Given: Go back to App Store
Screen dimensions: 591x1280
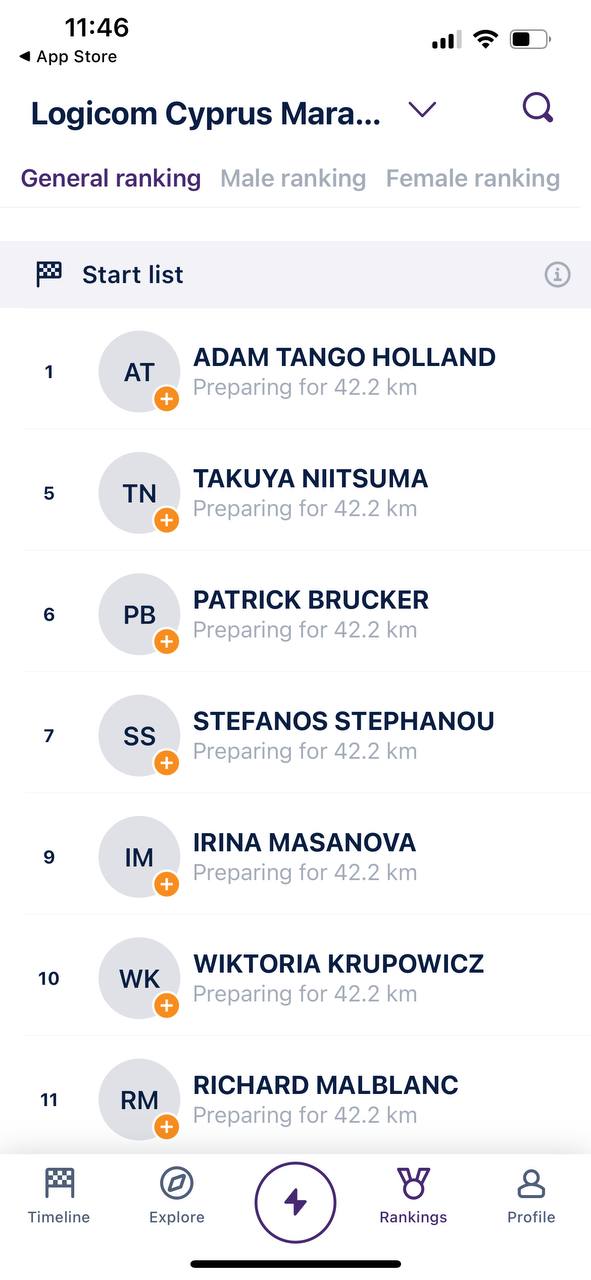Looking at the screenshot, I should (x=68, y=57).
